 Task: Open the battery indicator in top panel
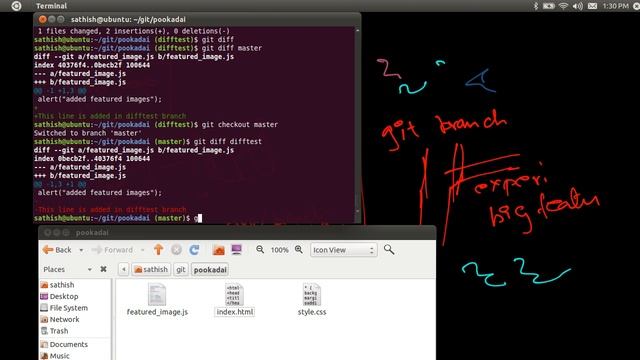point(549,6)
